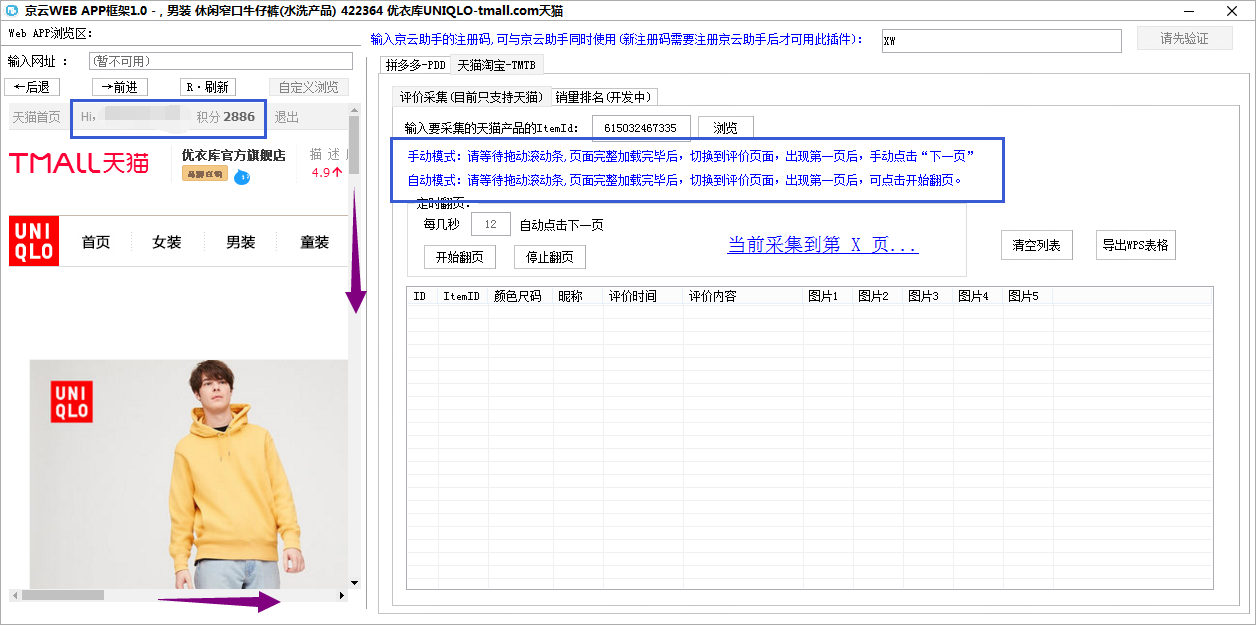Screen dimensions: 1256x625
Task: Click the store badge under 优衣库官方旗舰店
Action: (x=205, y=174)
